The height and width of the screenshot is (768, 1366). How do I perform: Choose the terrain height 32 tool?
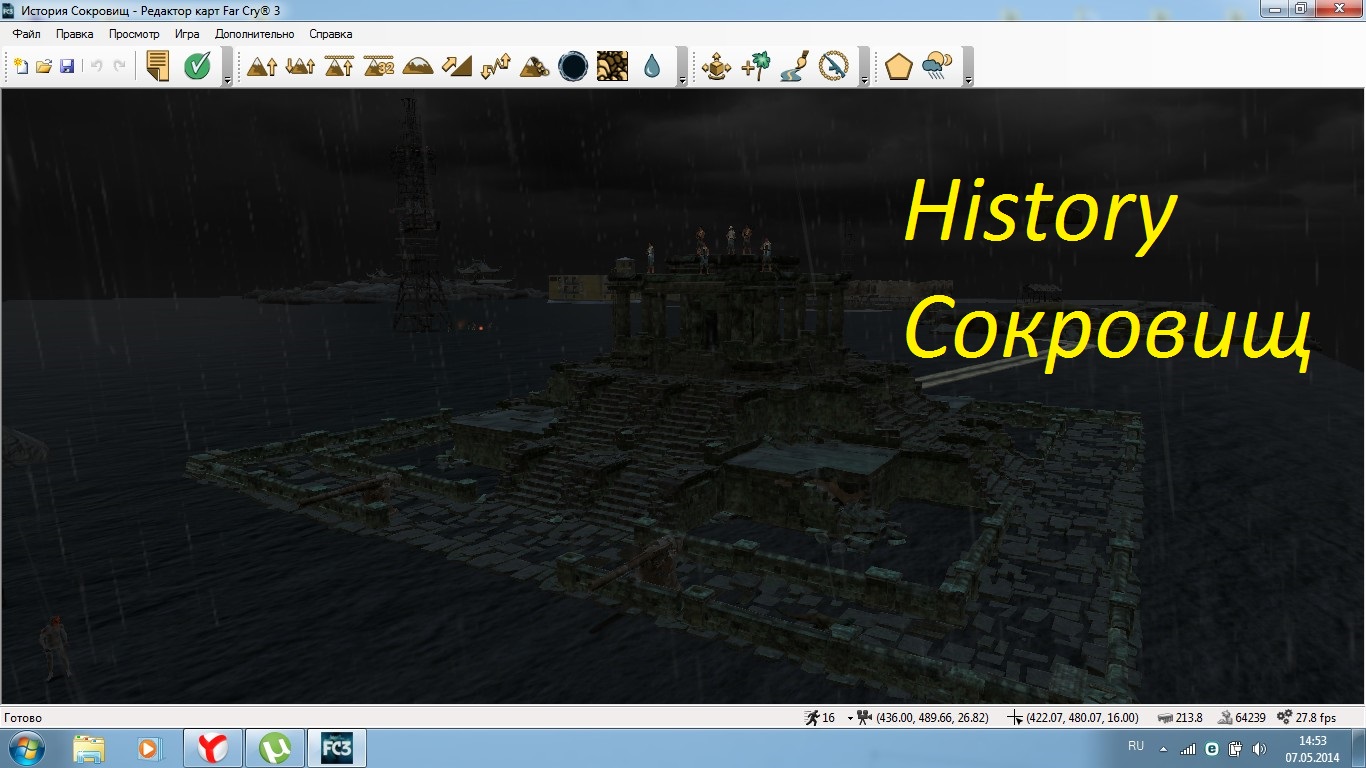378,66
